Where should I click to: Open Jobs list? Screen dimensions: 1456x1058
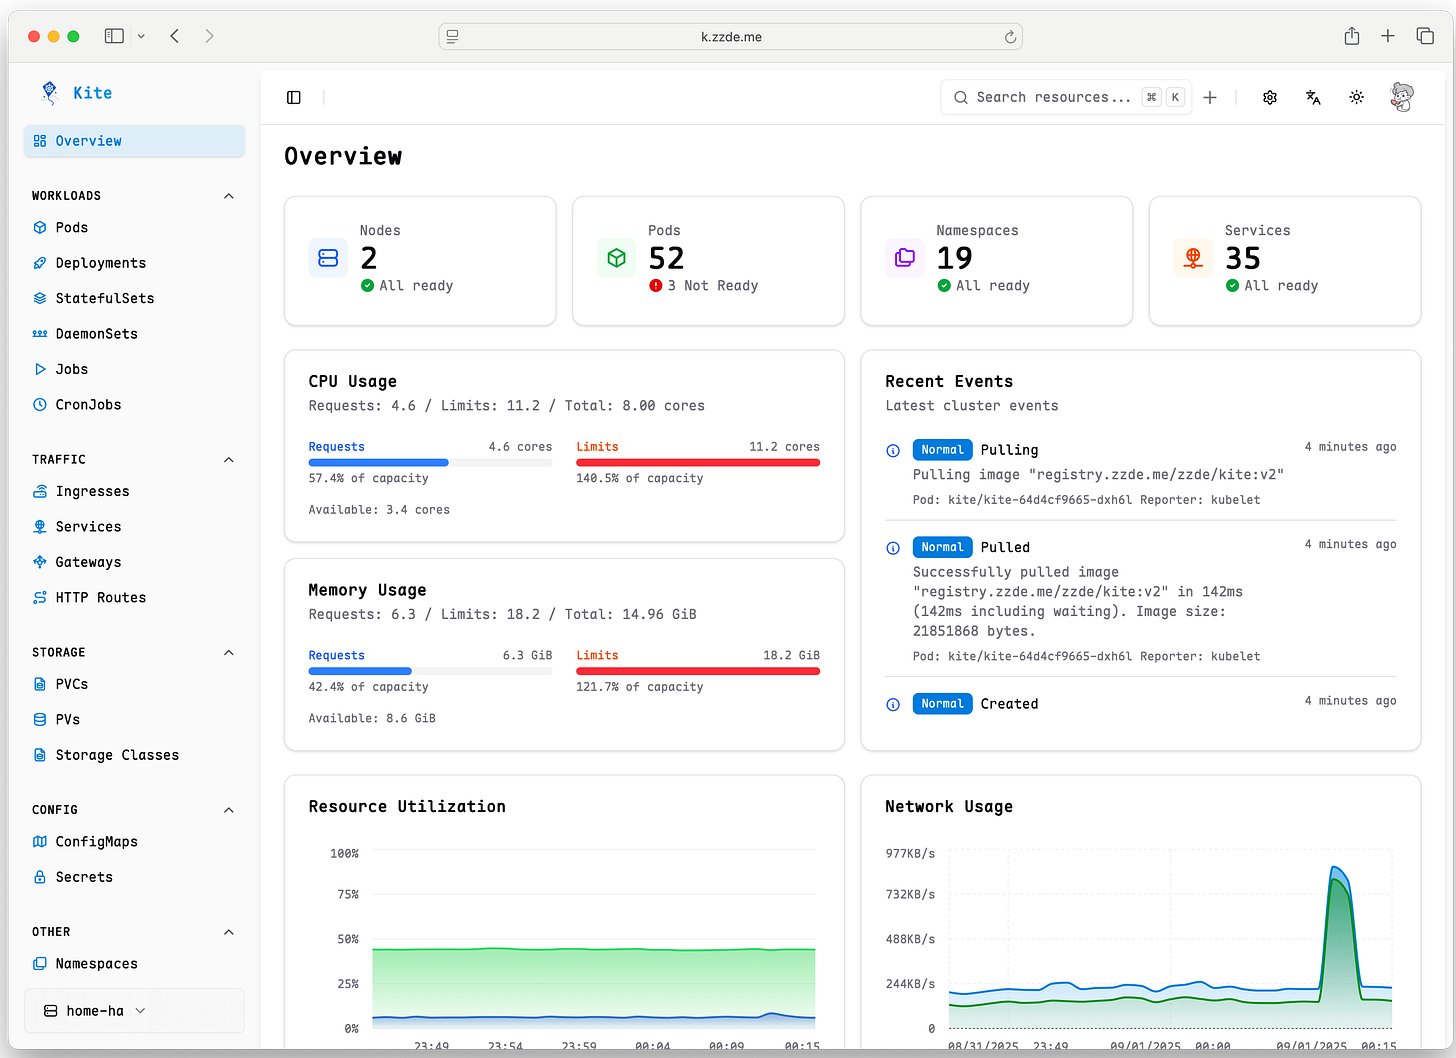[134, 369]
